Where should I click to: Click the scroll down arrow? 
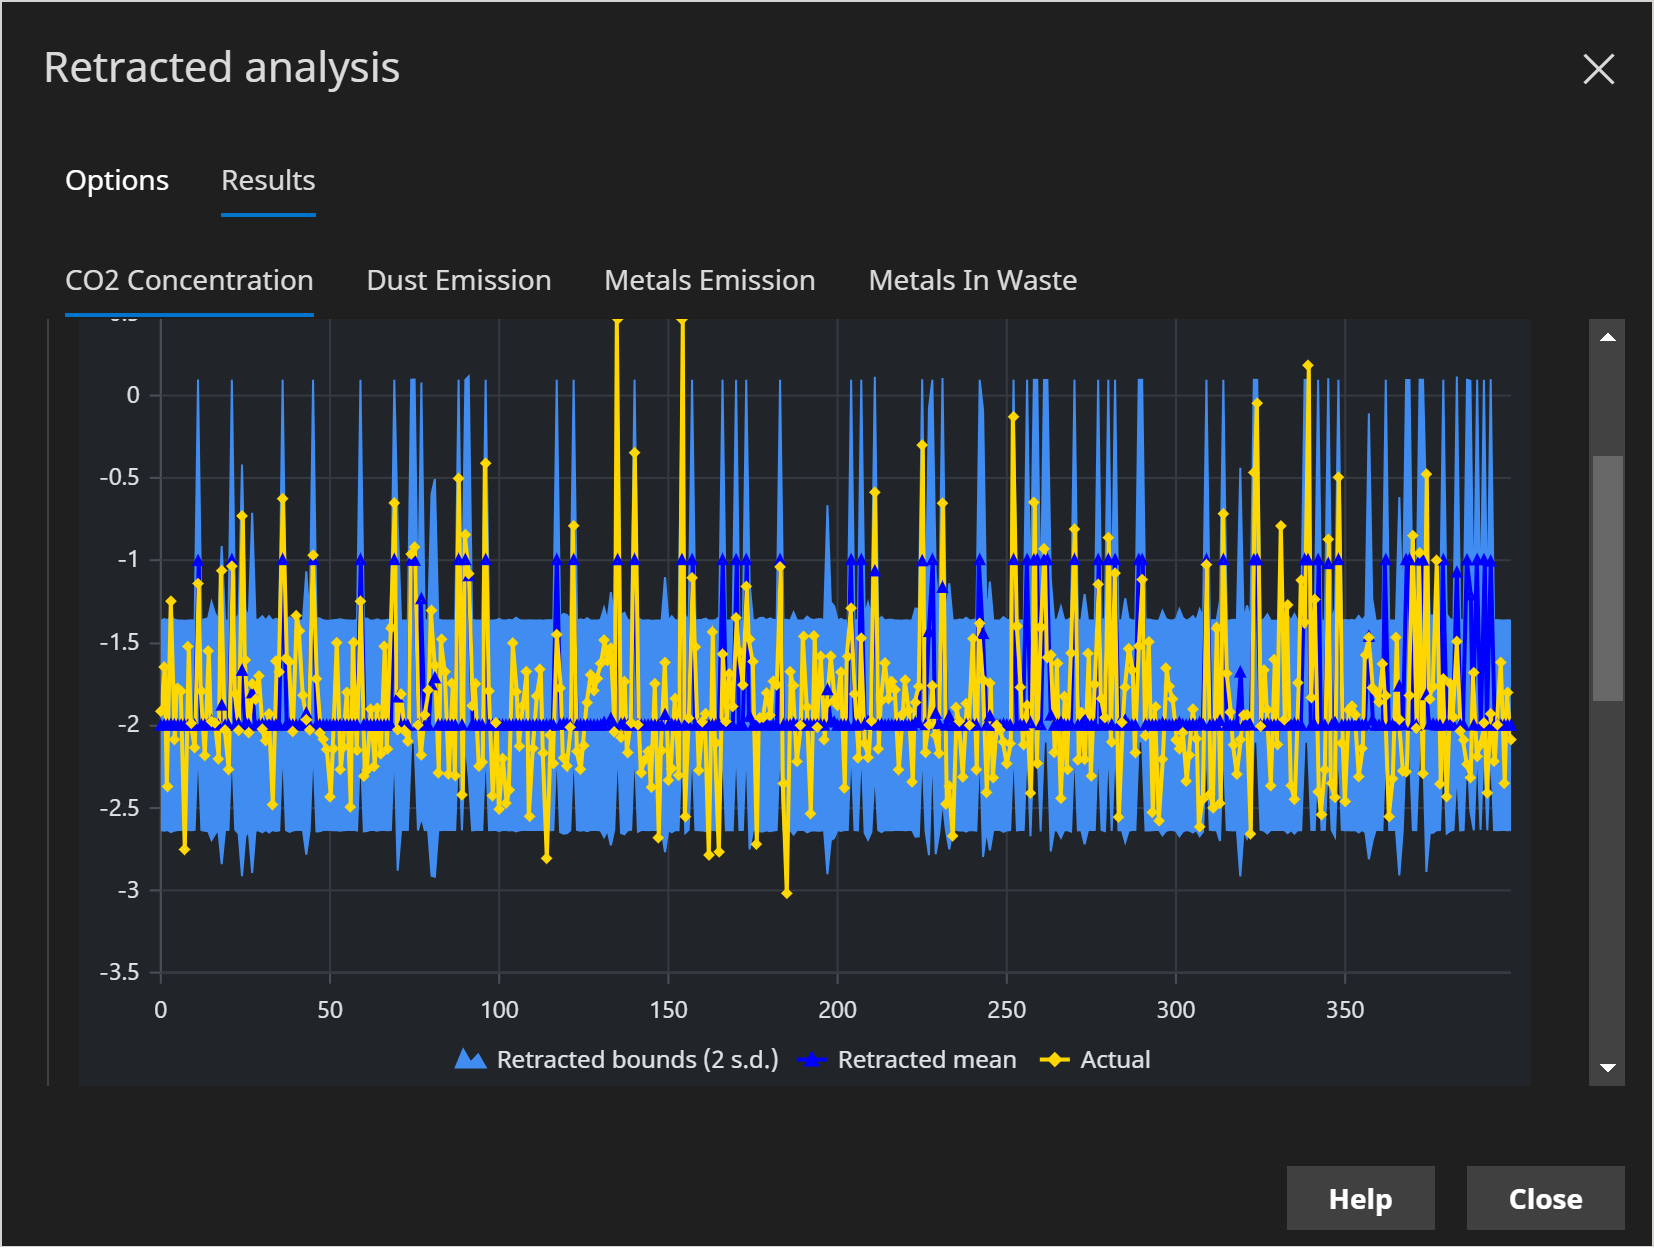pos(1607,1067)
